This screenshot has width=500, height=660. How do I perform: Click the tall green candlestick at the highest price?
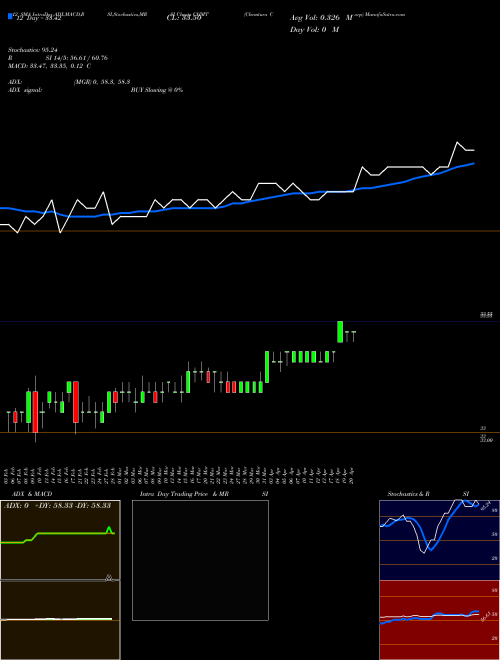point(340,332)
